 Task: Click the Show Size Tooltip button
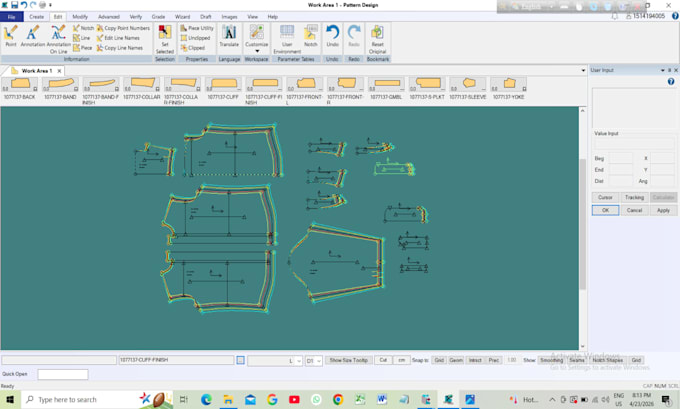click(x=349, y=360)
